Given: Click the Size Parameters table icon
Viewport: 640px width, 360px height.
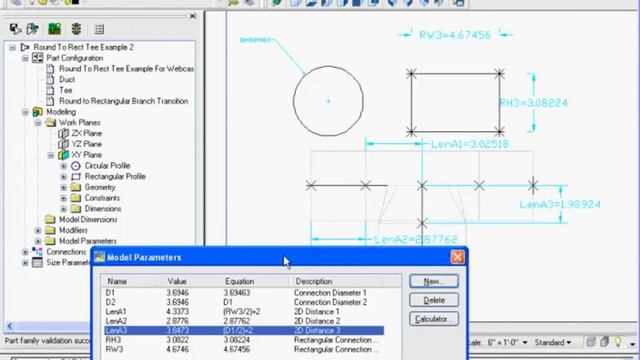Looking at the screenshot, I should tap(37, 262).
